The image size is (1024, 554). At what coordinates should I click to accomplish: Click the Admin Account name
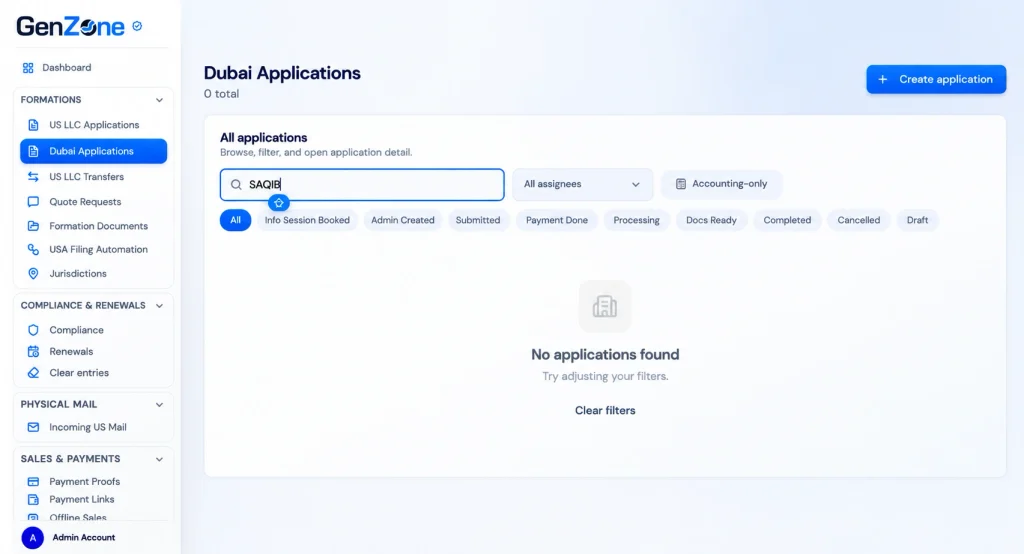[x=84, y=538]
